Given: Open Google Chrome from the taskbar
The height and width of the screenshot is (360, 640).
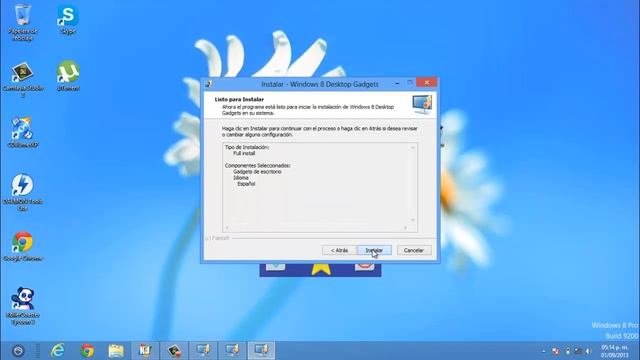Looking at the screenshot, I should coord(87,351).
